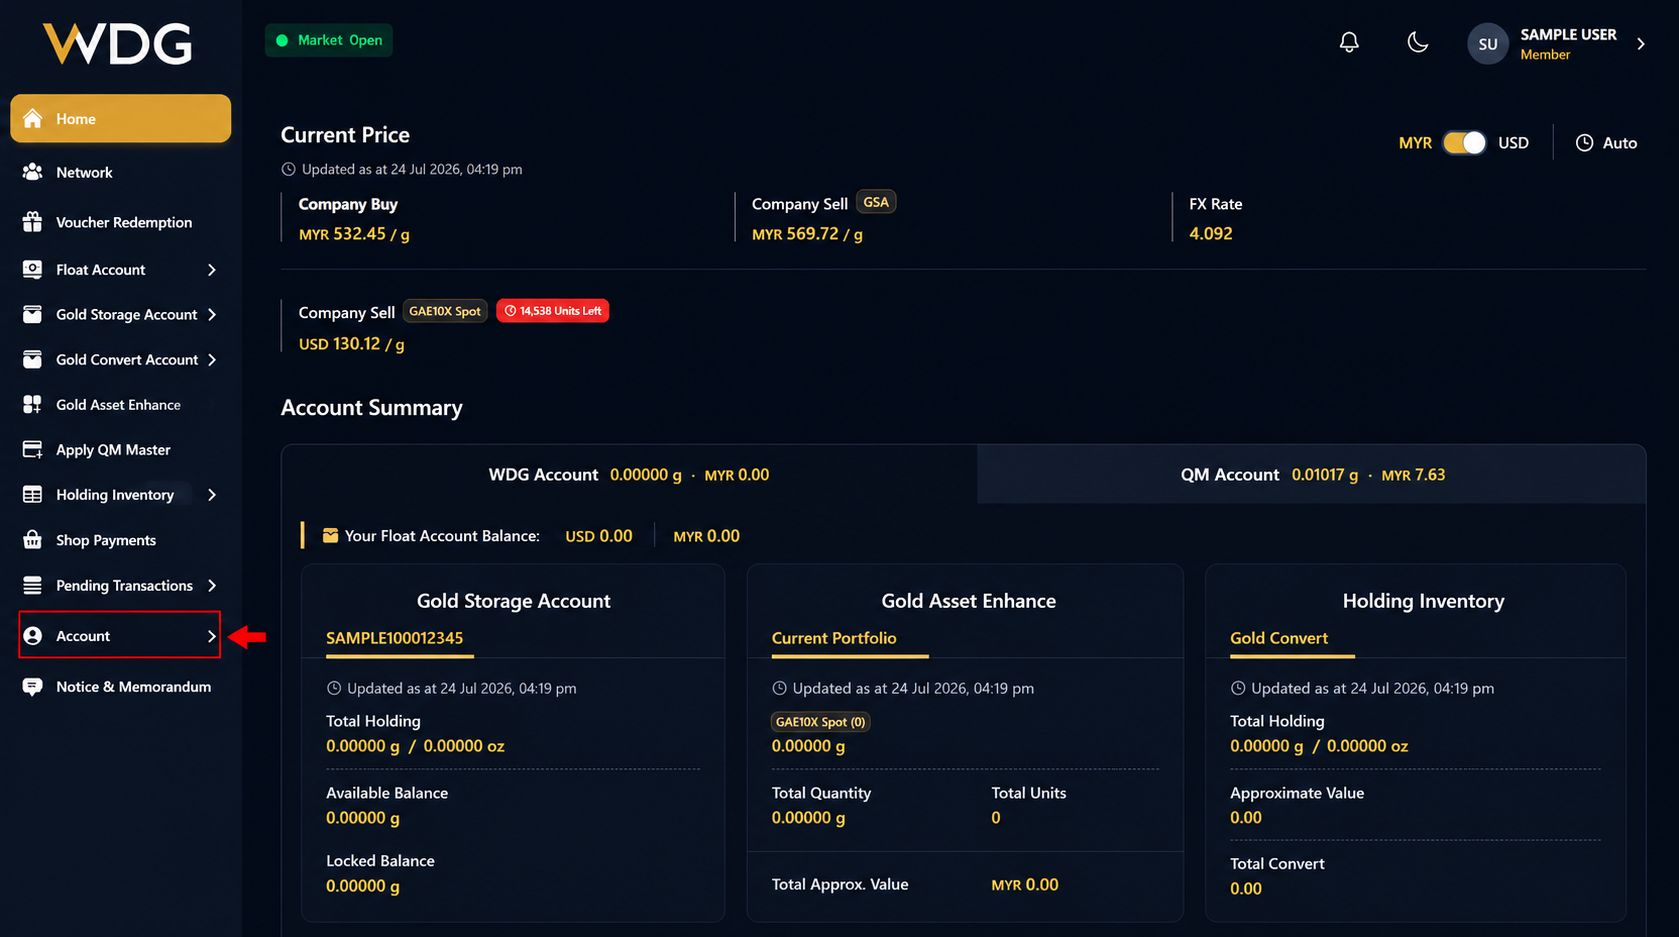Switch to the QM Account tab
This screenshot has width=1679, height=937.
pyautogui.click(x=1312, y=475)
